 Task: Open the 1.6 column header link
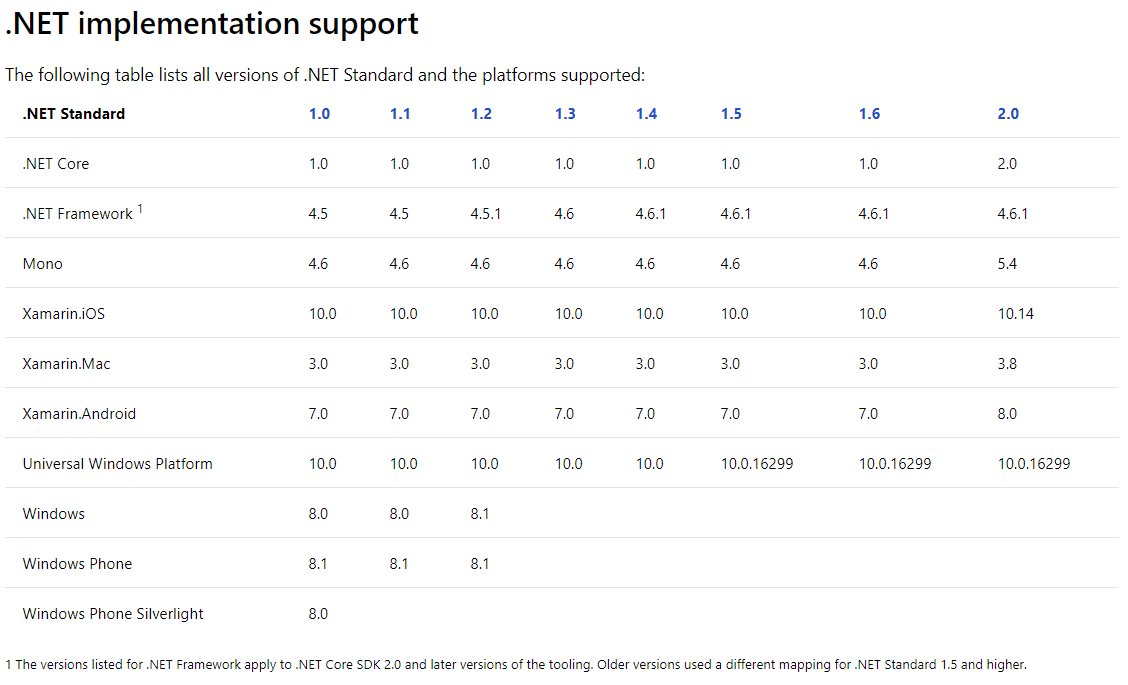point(869,114)
